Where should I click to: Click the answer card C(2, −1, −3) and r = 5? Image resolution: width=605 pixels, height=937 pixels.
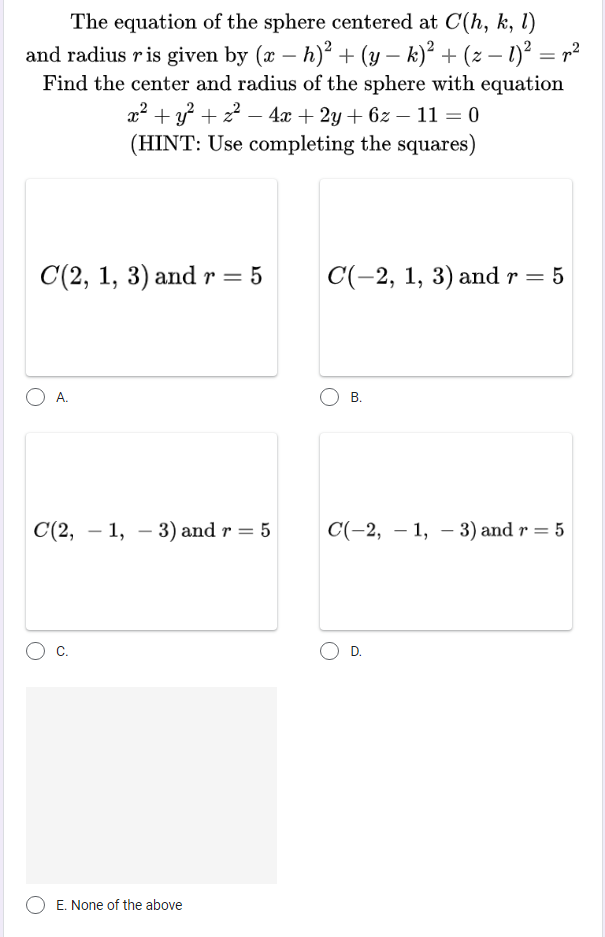[x=151, y=532]
